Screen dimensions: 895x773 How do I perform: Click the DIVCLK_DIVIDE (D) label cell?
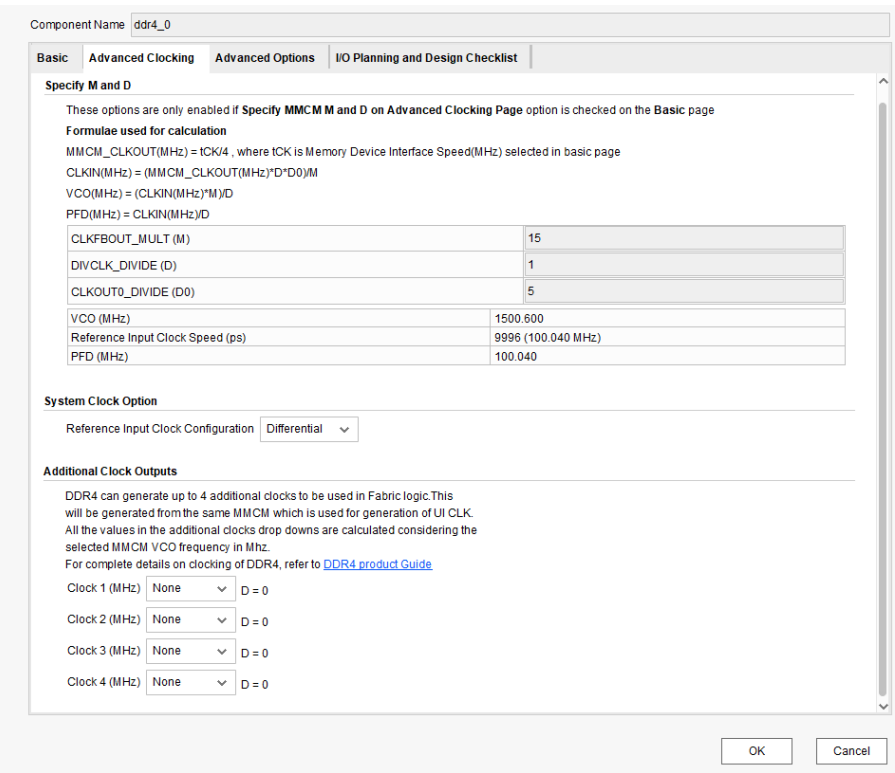295,265
